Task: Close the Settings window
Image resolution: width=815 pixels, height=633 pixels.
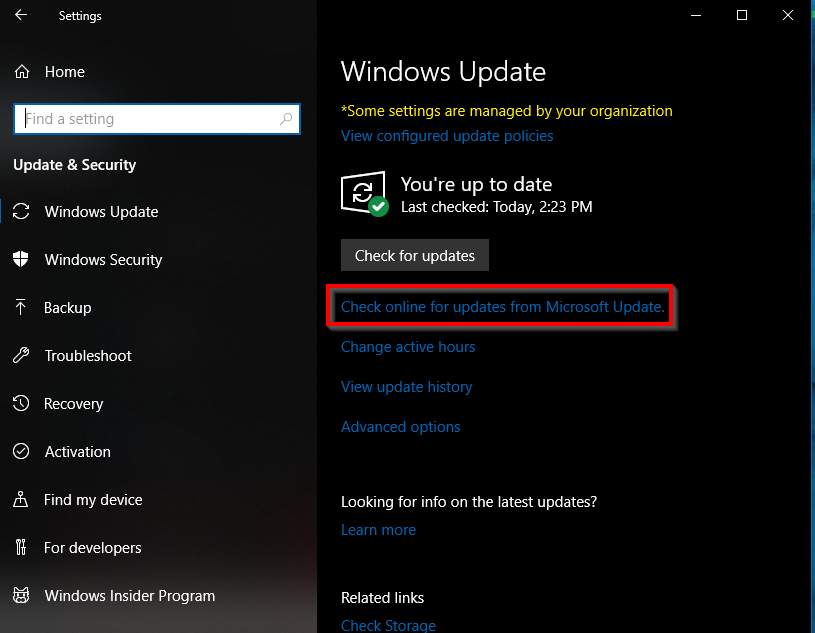Action: click(x=787, y=15)
